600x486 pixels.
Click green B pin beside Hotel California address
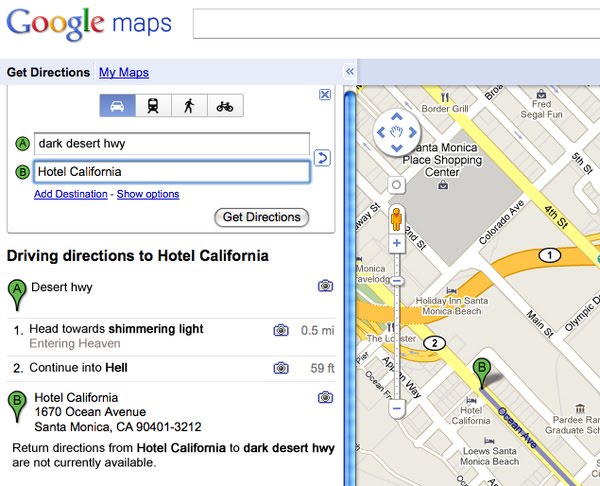pyautogui.click(x=17, y=406)
